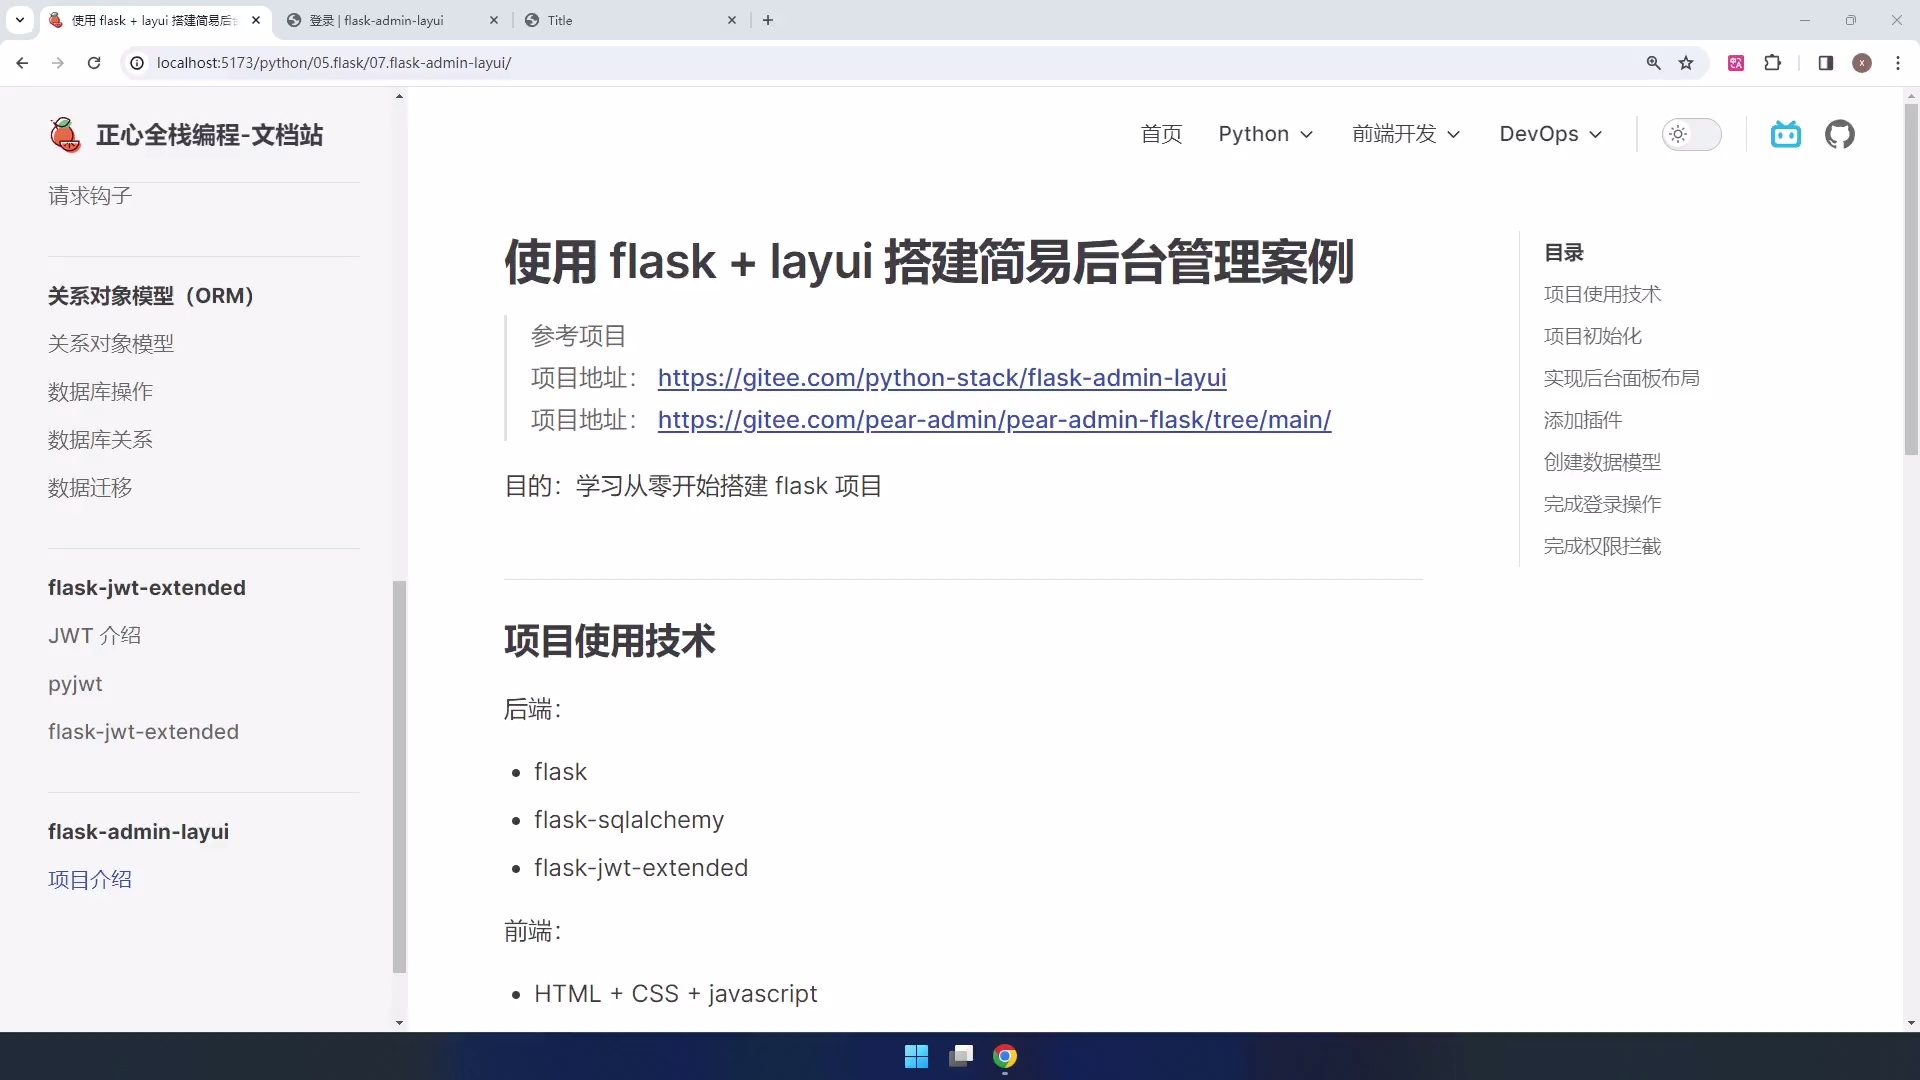This screenshot has width=1920, height=1080.
Task: Open the site's GitHub repository icon
Action: (1840, 134)
